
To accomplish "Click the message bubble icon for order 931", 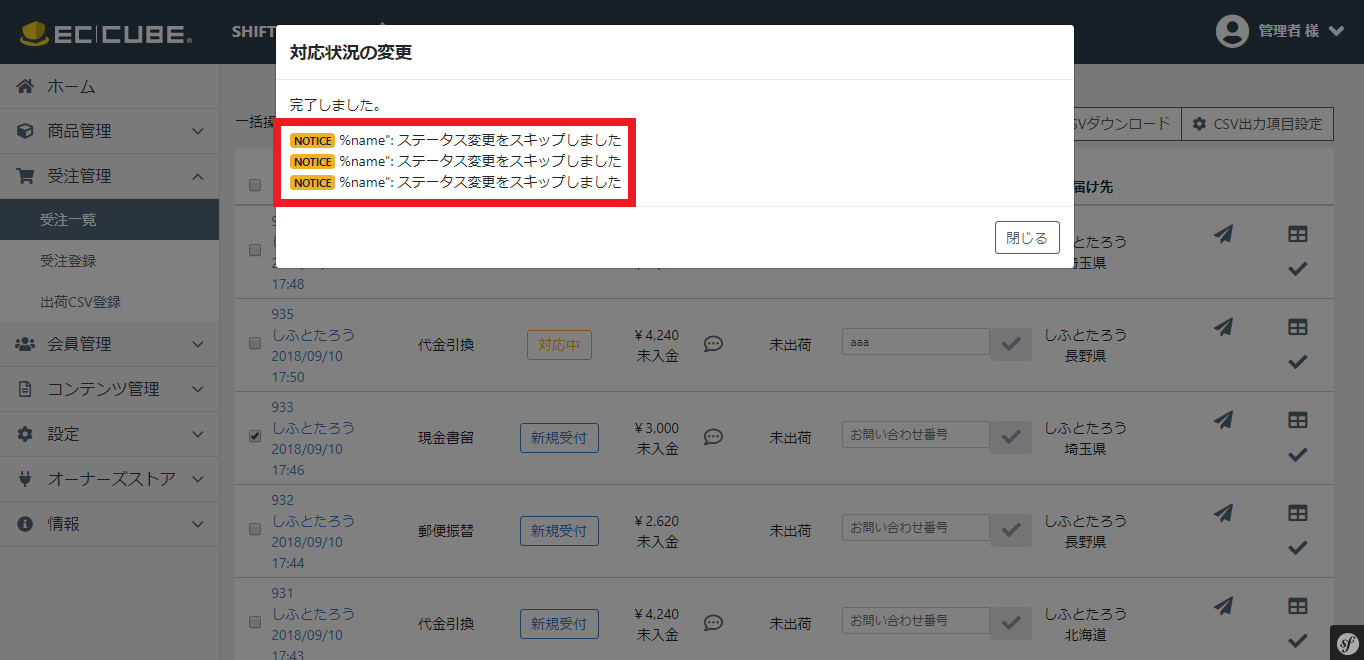I will coord(713,623).
